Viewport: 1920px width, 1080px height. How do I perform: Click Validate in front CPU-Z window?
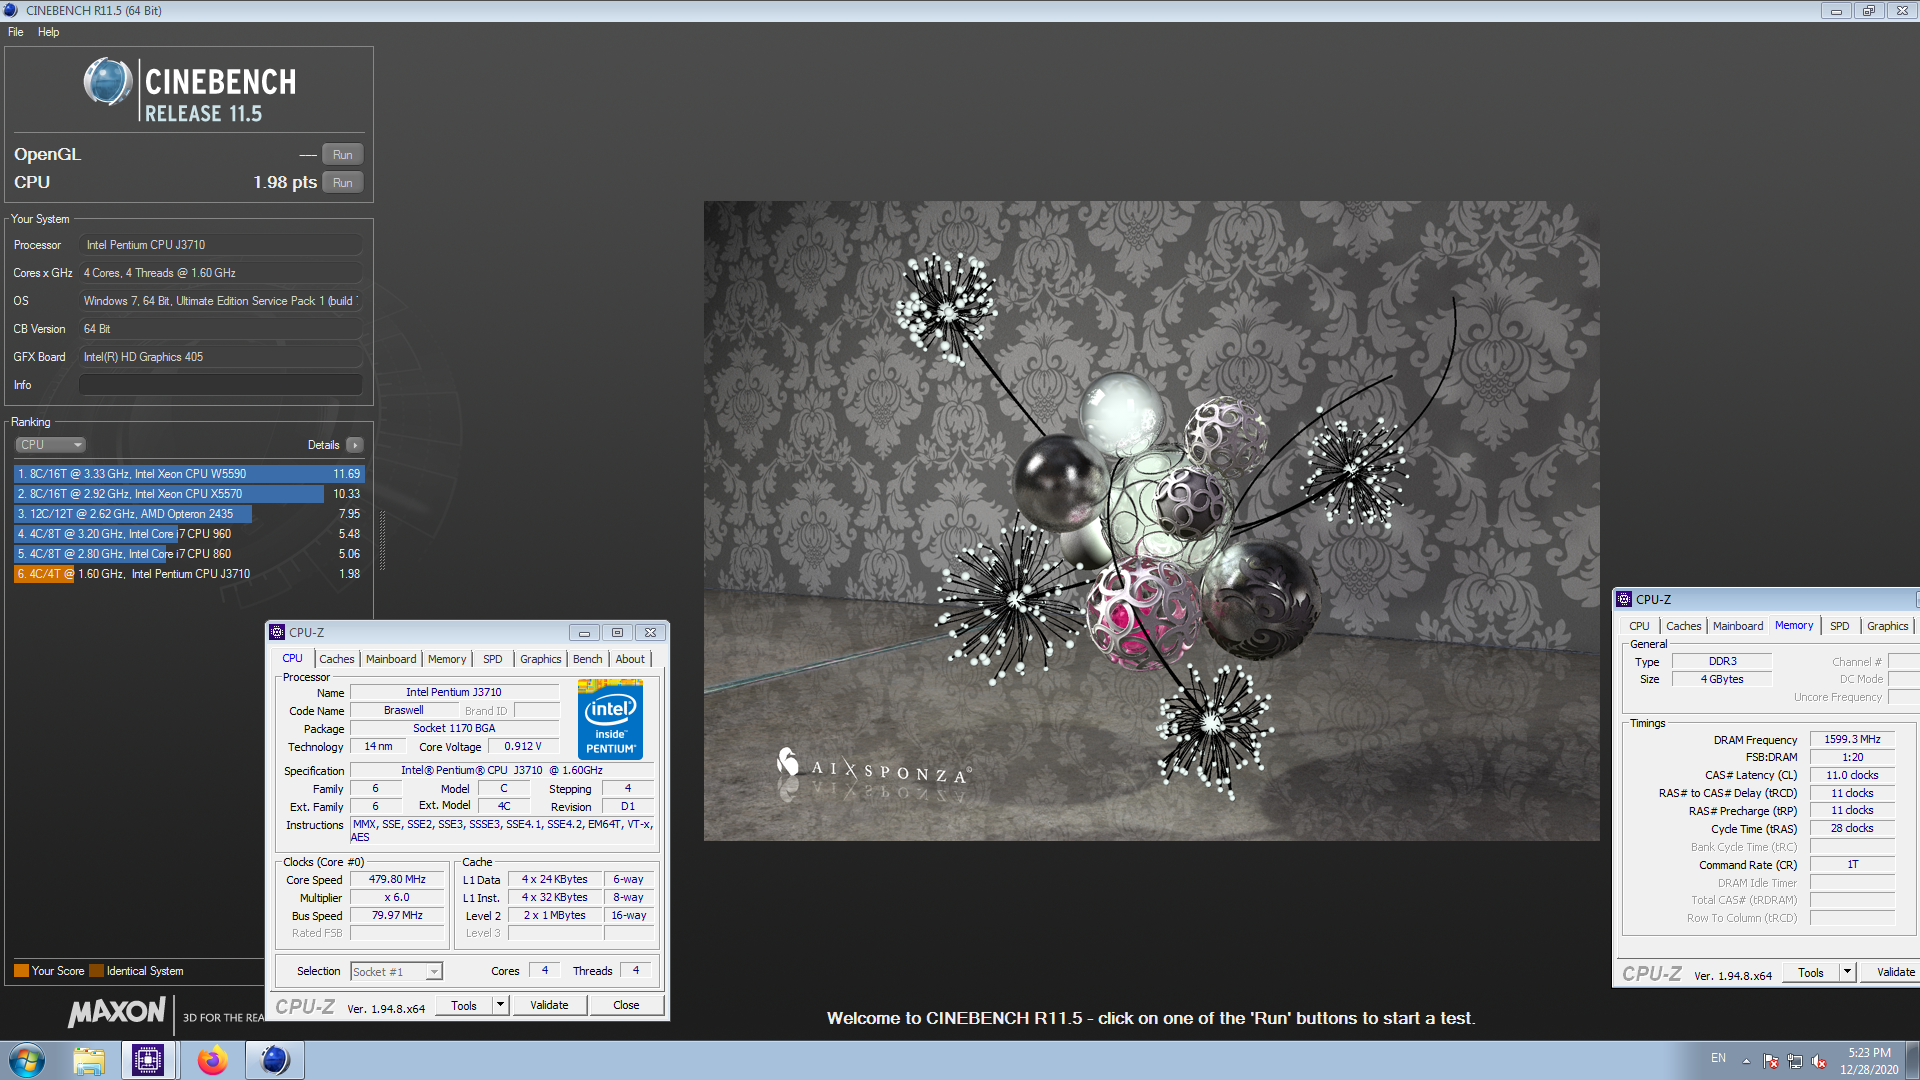pyautogui.click(x=549, y=1006)
